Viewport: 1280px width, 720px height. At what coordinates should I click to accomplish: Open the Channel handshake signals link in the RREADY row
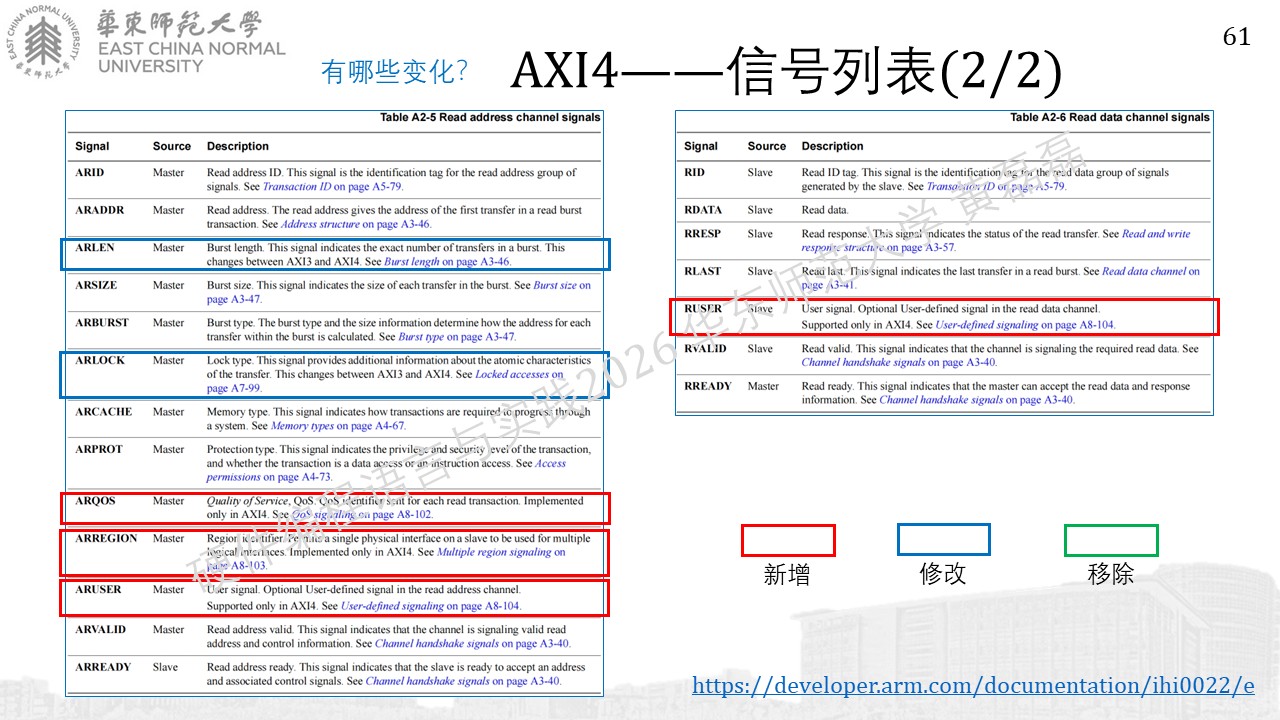(x=977, y=400)
